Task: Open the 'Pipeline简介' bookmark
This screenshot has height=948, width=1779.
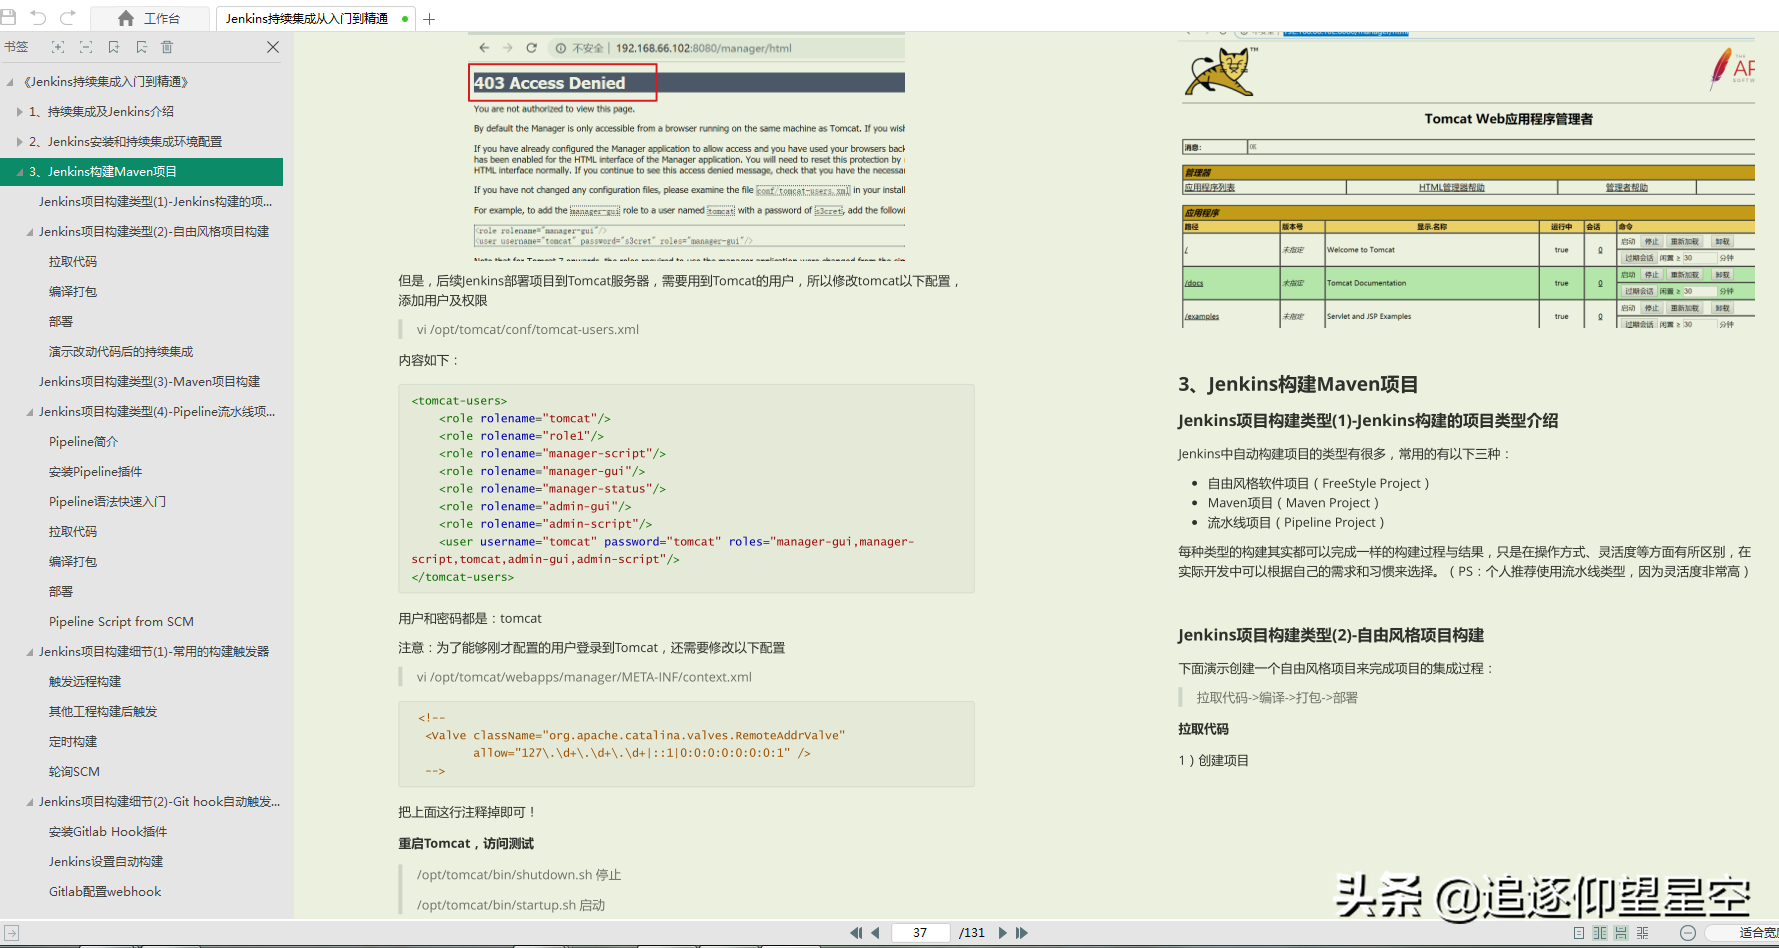Action: 83,442
